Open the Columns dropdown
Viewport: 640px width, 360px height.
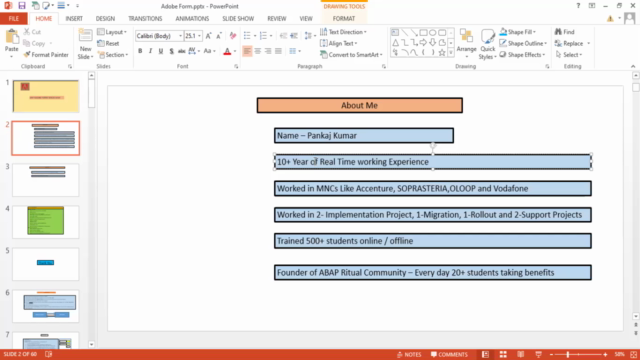click(295, 51)
